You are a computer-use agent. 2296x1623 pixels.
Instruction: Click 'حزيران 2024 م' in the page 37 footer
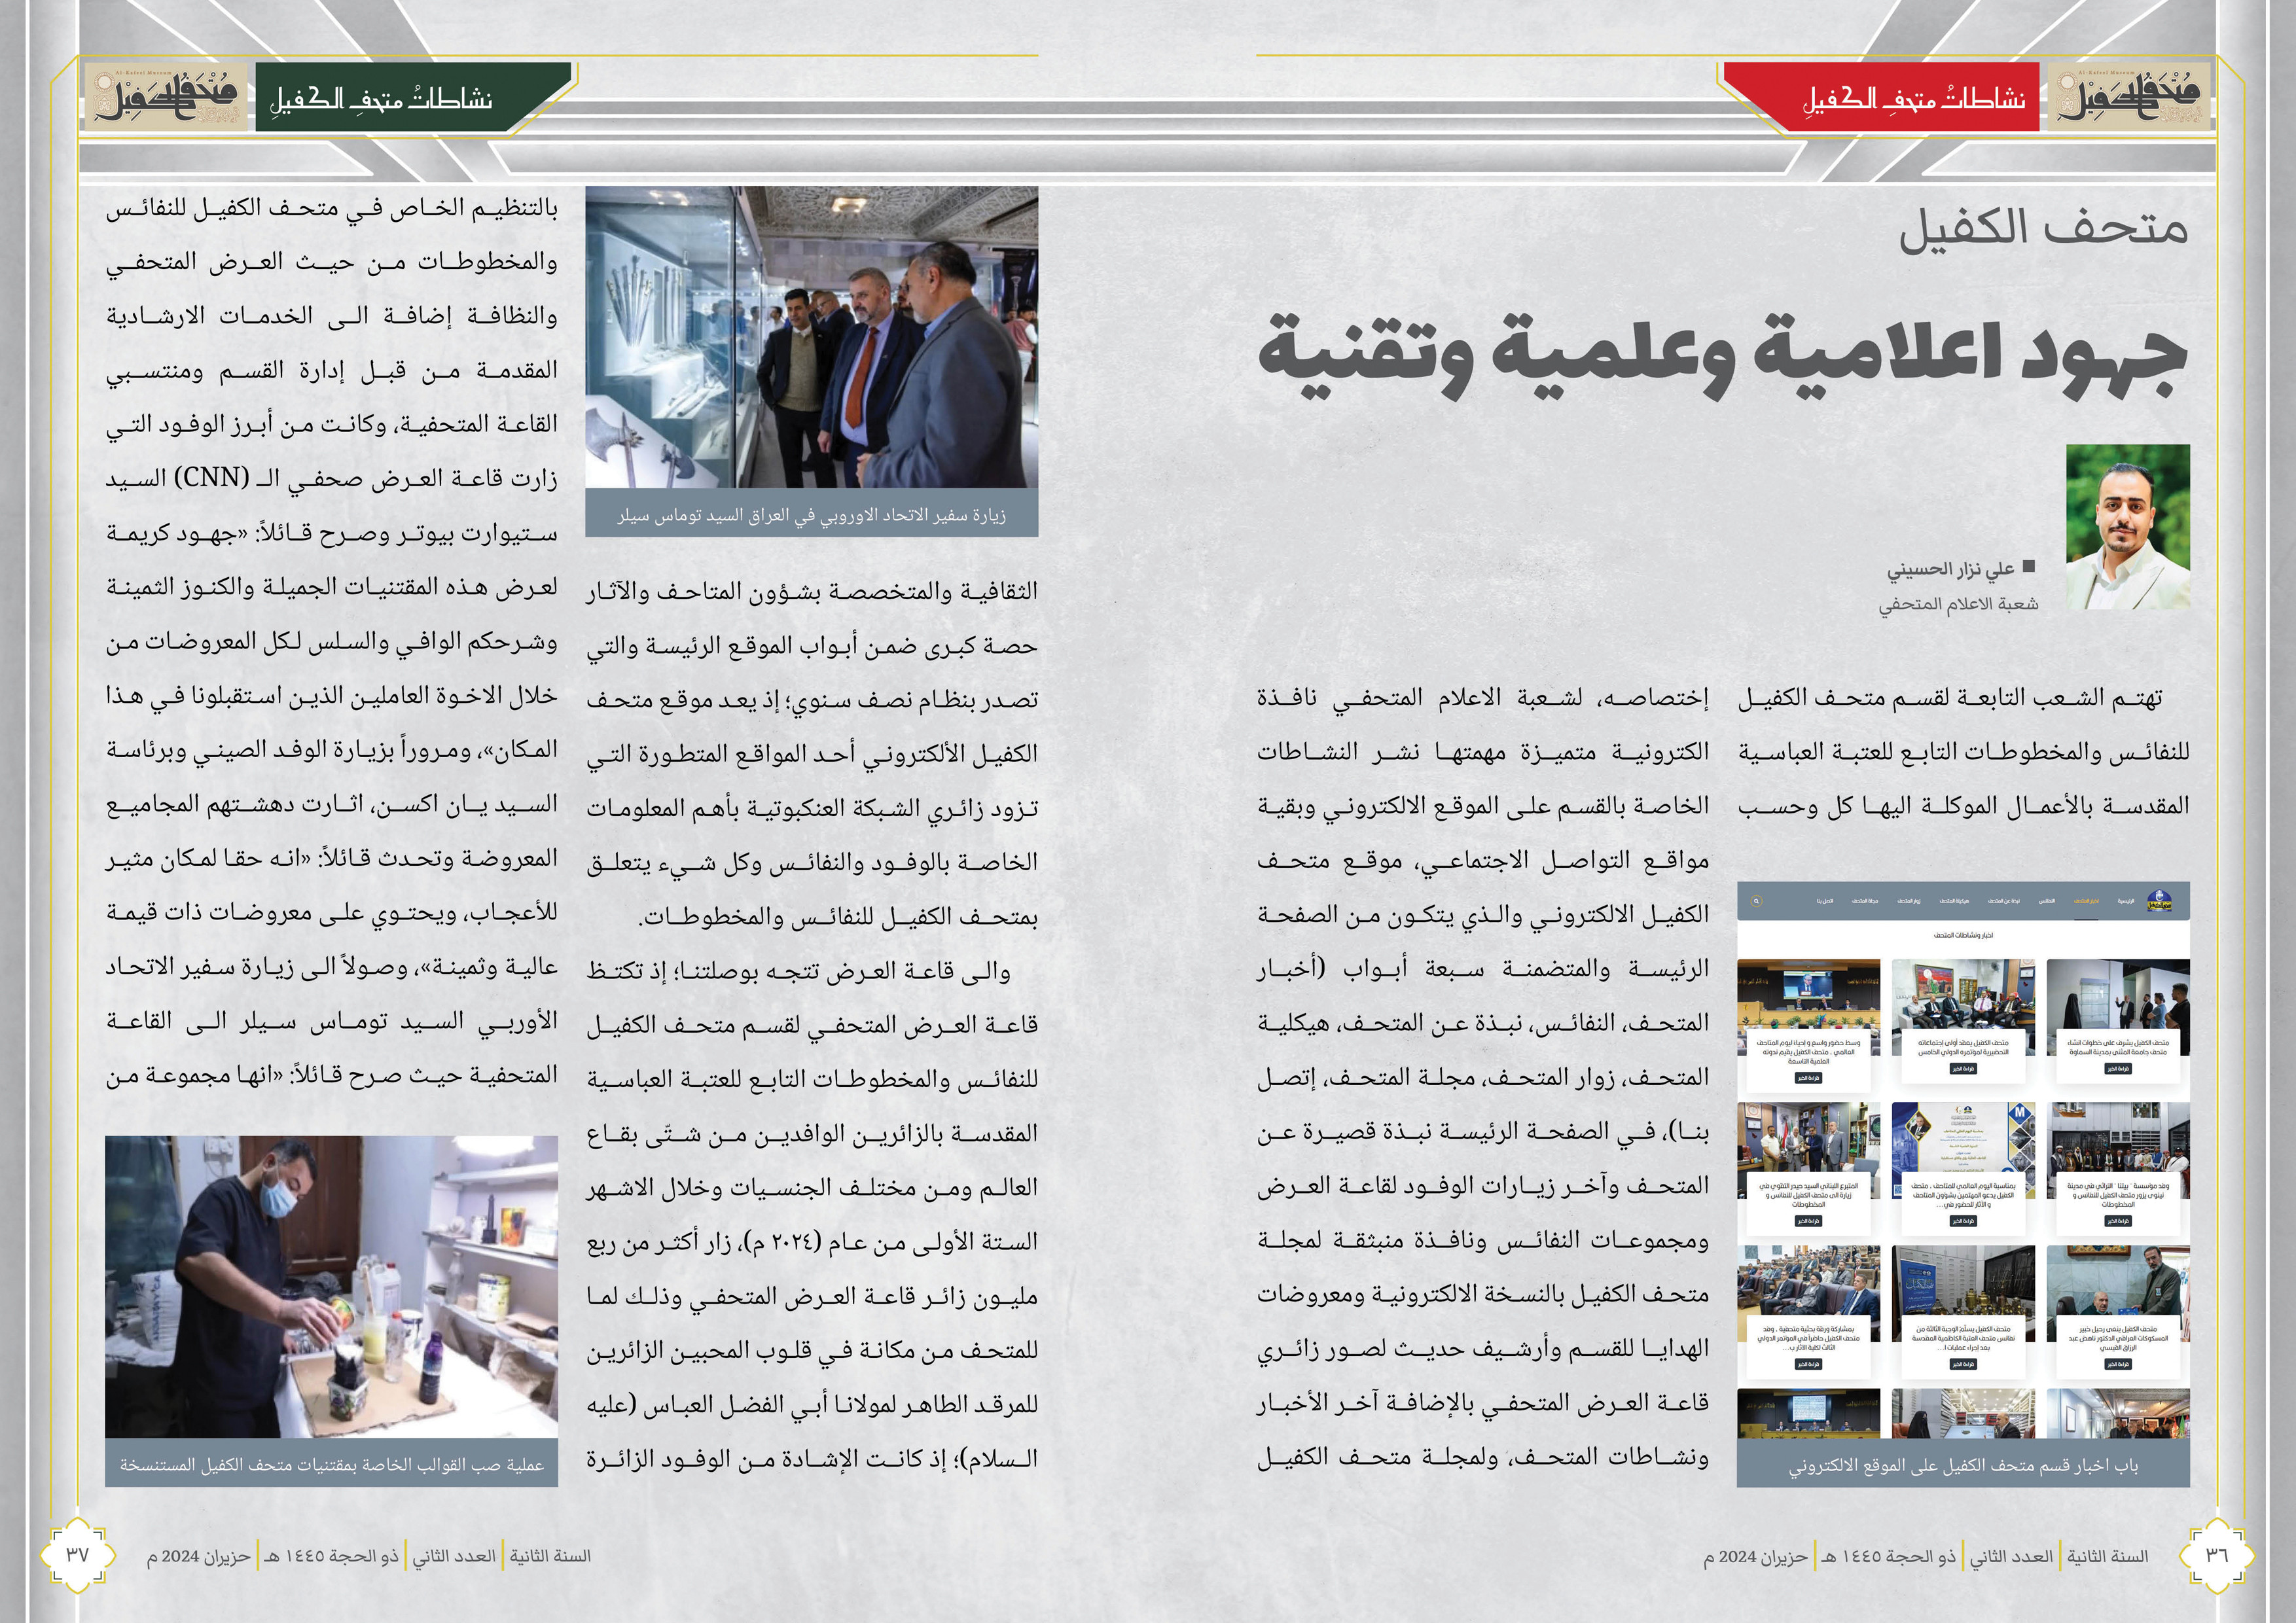198,1556
